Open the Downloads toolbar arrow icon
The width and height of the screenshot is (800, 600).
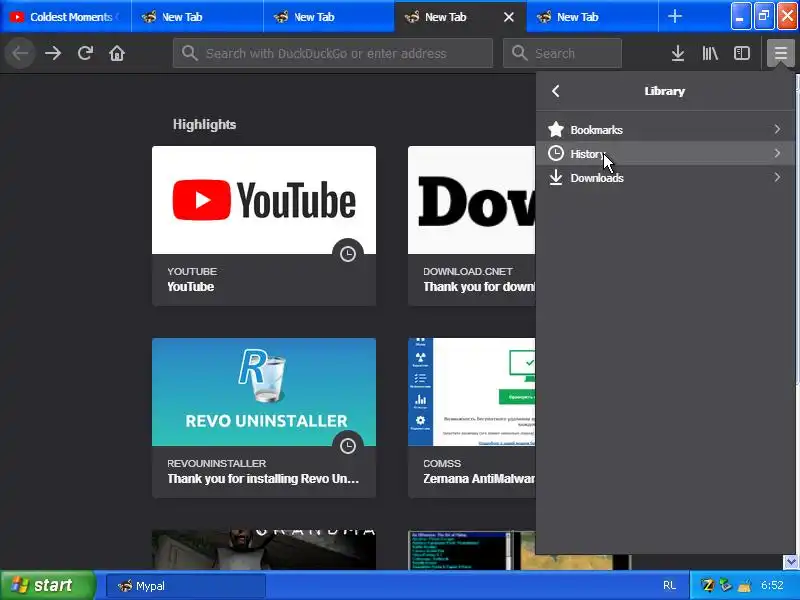tap(678, 53)
